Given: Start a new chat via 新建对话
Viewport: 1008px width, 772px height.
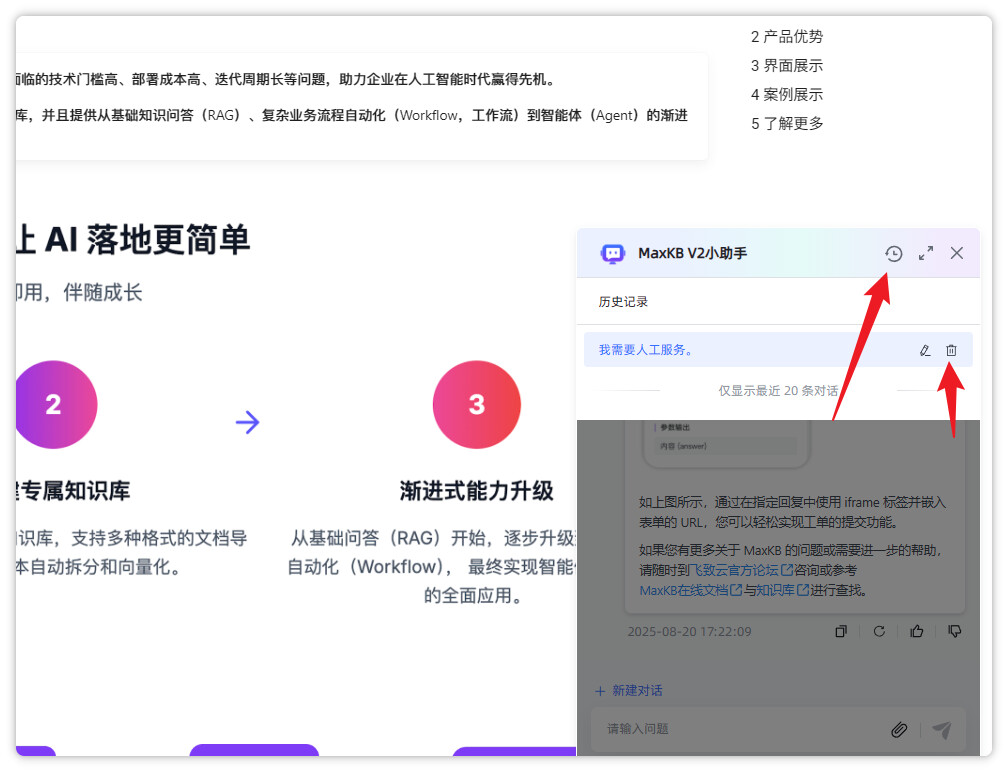Looking at the screenshot, I should pyautogui.click(x=629, y=690).
